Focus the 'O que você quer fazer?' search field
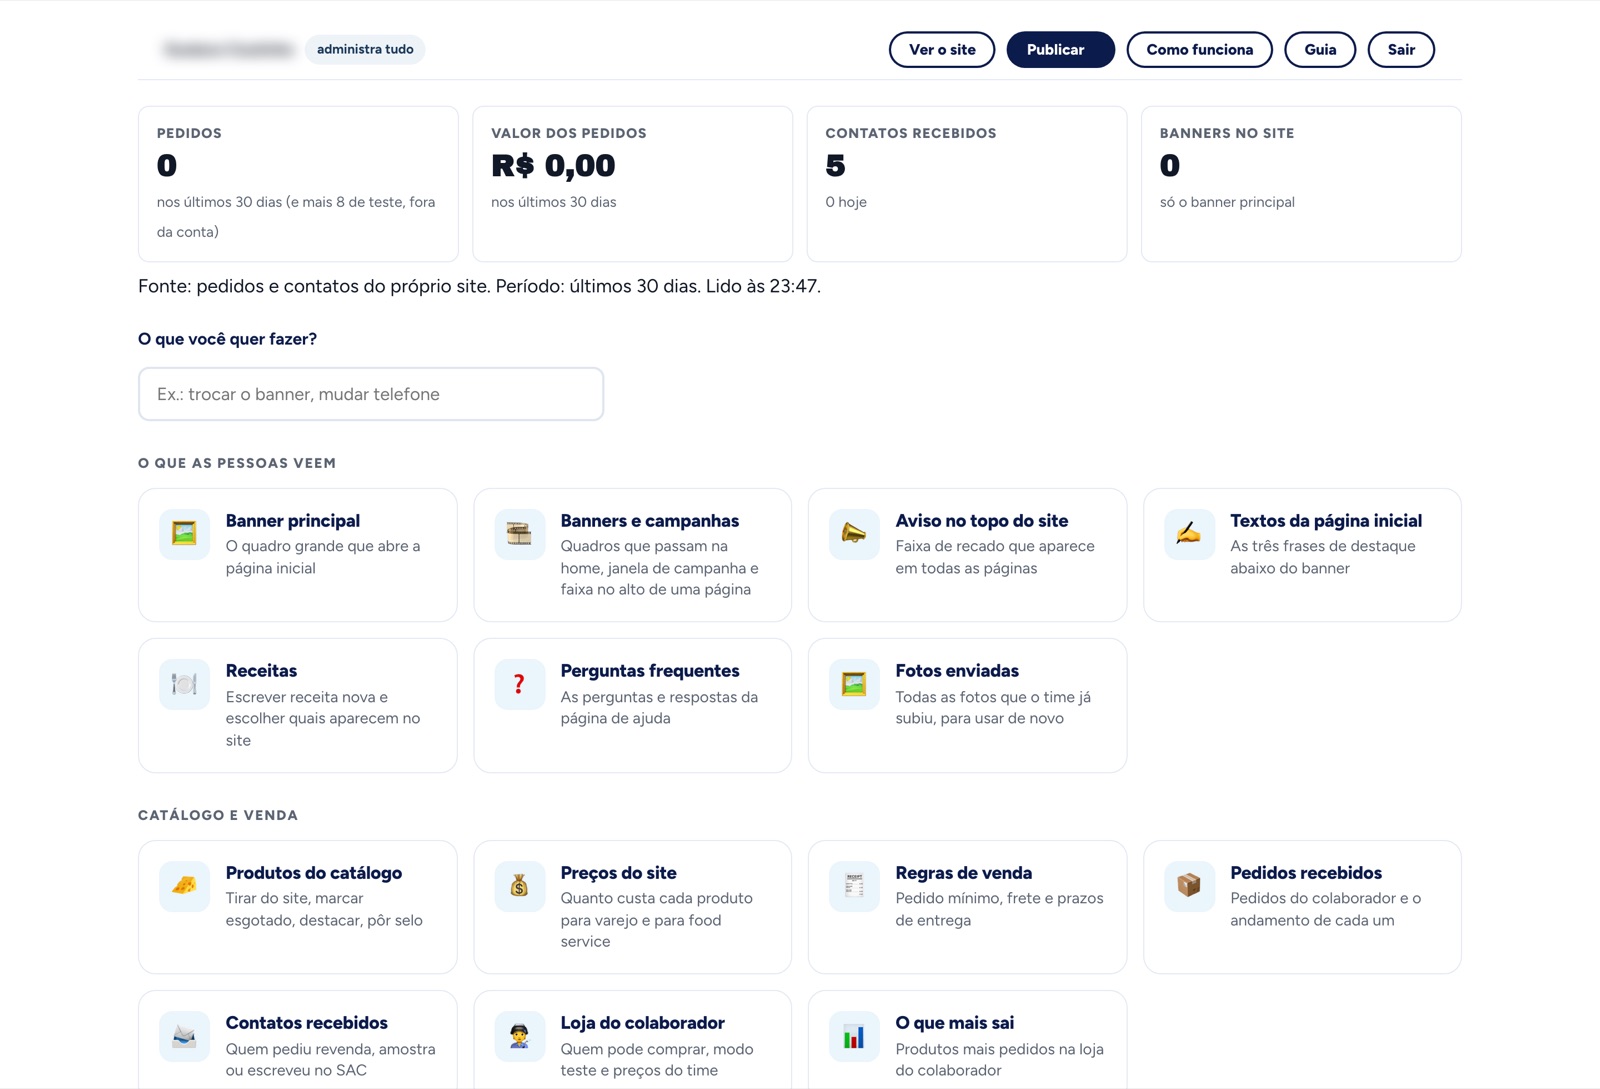The image size is (1600, 1089). pyautogui.click(x=371, y=394)
